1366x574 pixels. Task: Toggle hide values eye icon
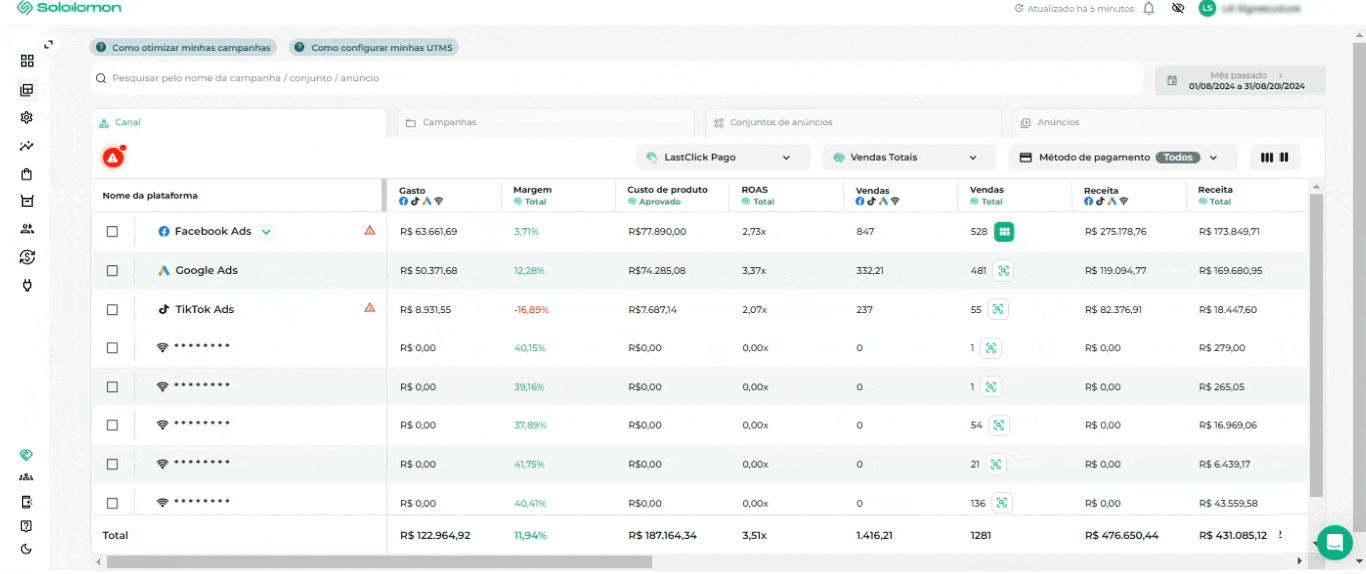[1178, 8]
